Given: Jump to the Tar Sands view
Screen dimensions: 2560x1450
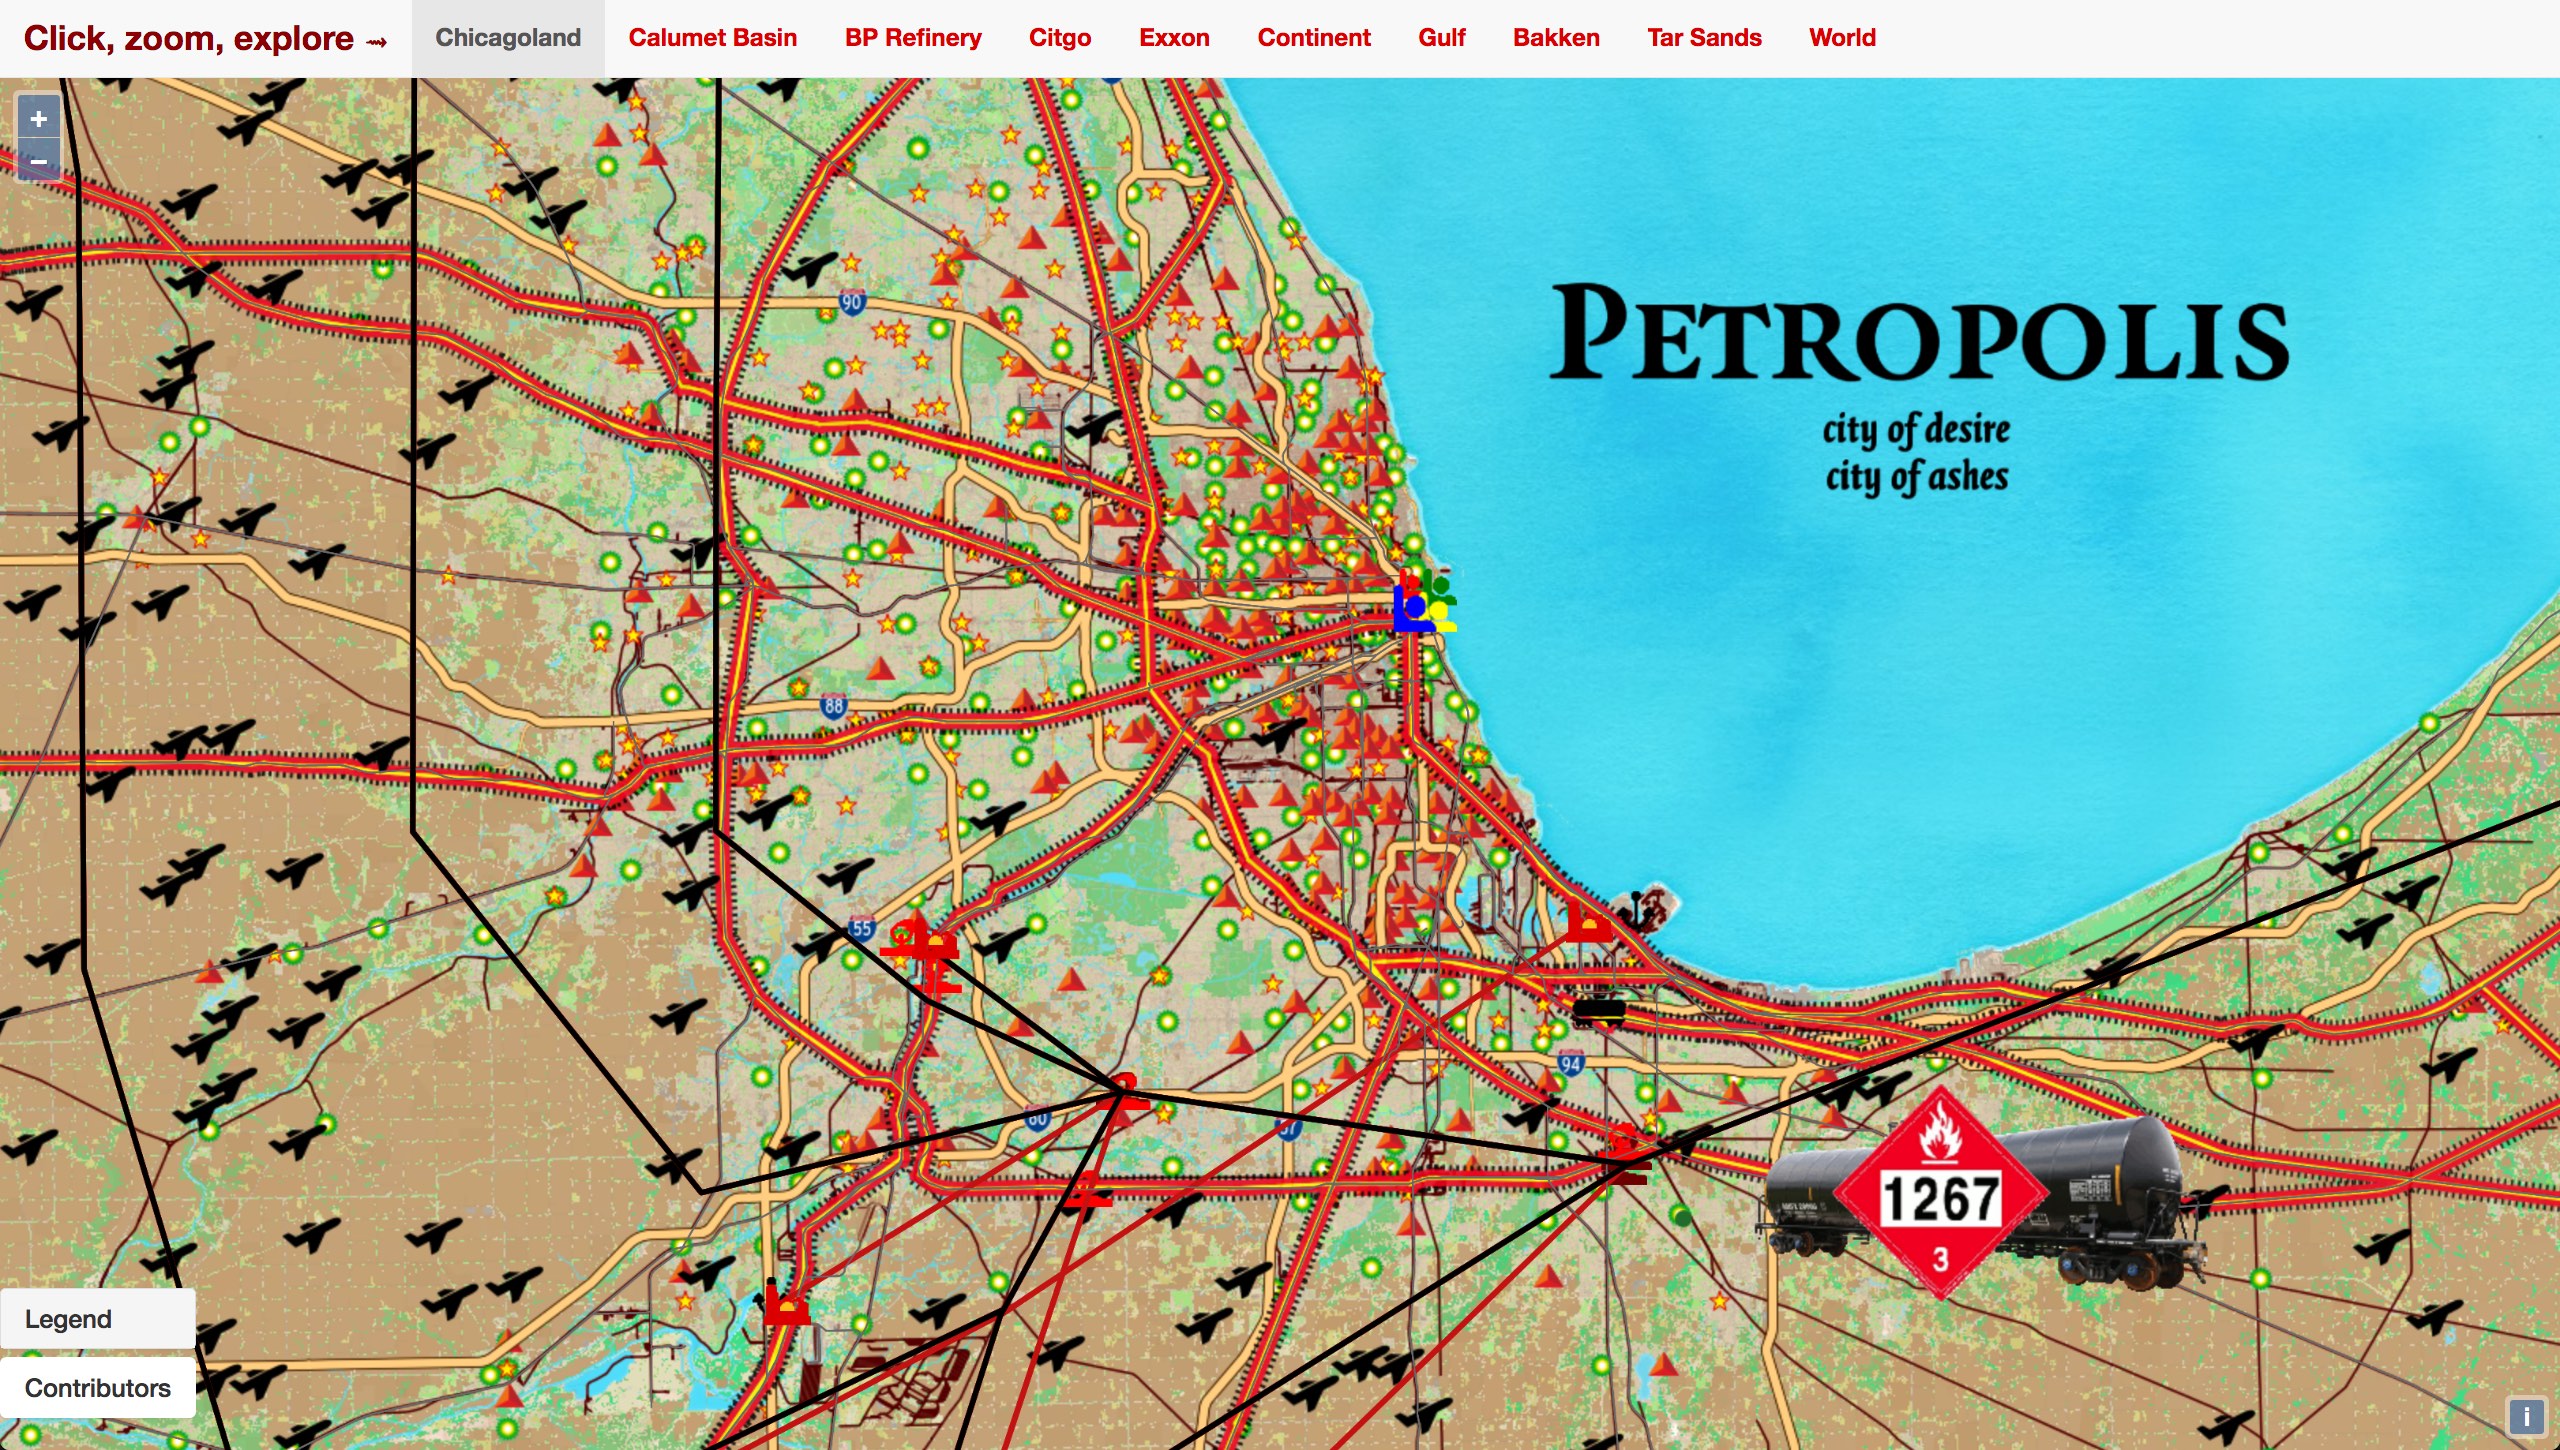Looking at the screenshot, I should point(1704,38).
